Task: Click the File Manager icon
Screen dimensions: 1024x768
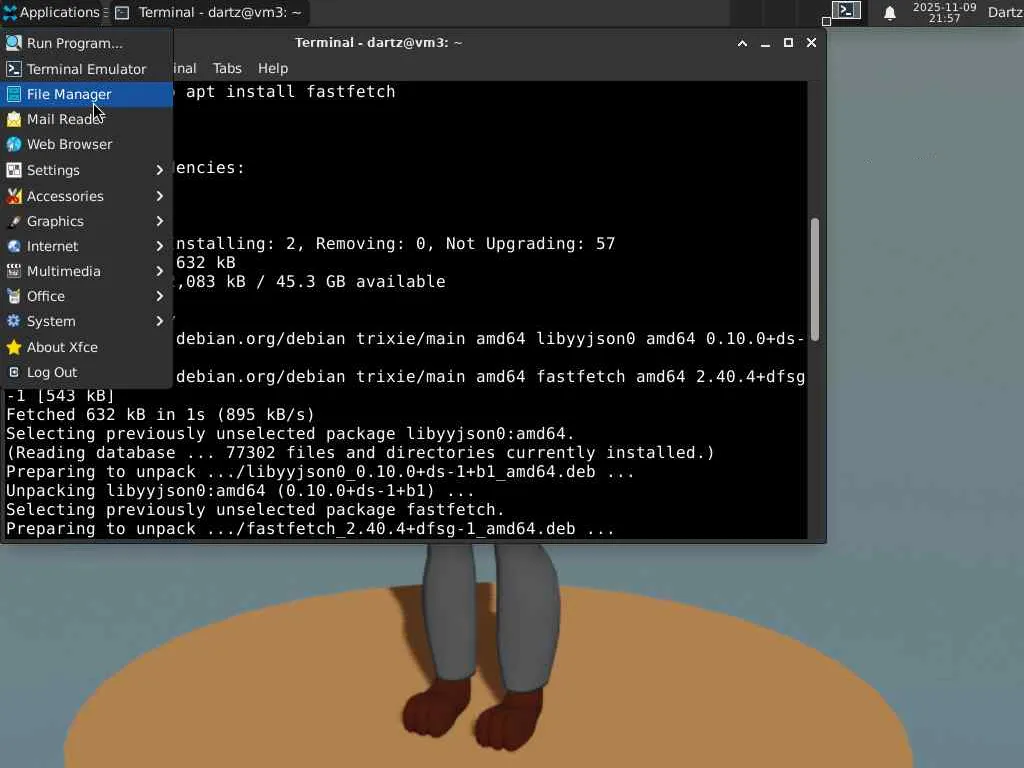Action: click(14, 94)
